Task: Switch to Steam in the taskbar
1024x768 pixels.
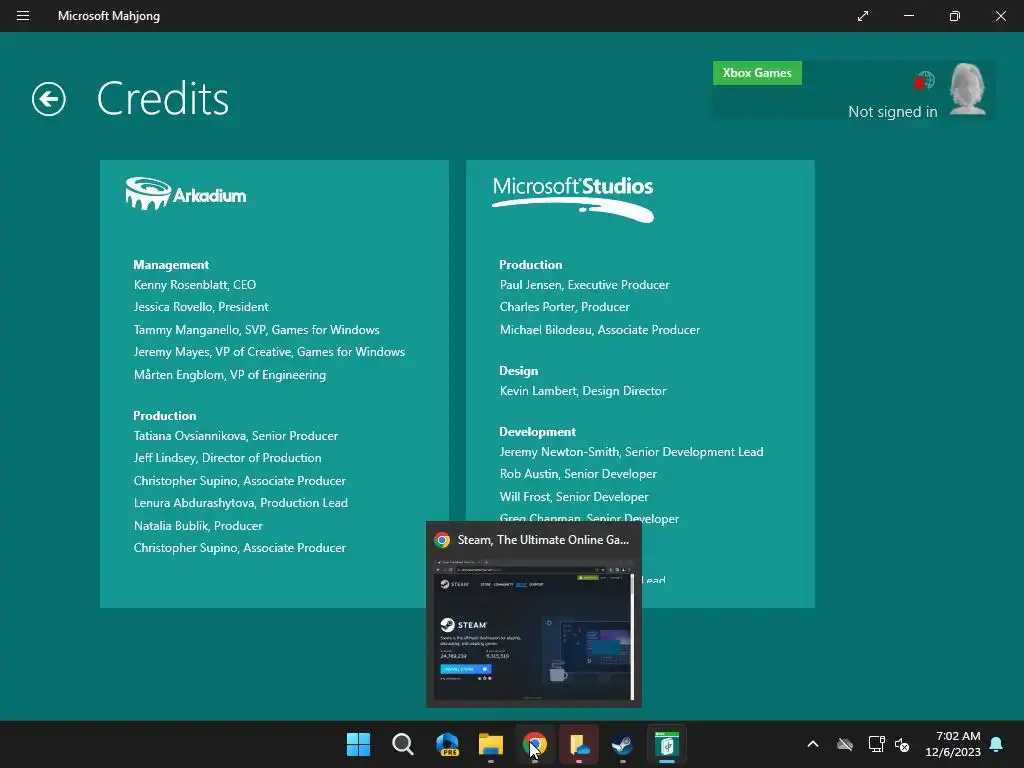Action: 622,744
